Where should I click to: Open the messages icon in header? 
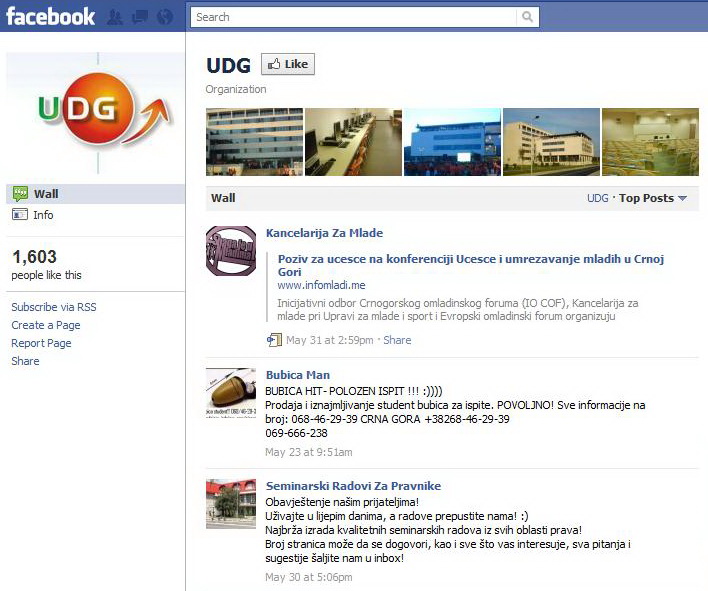click(140, 17)
